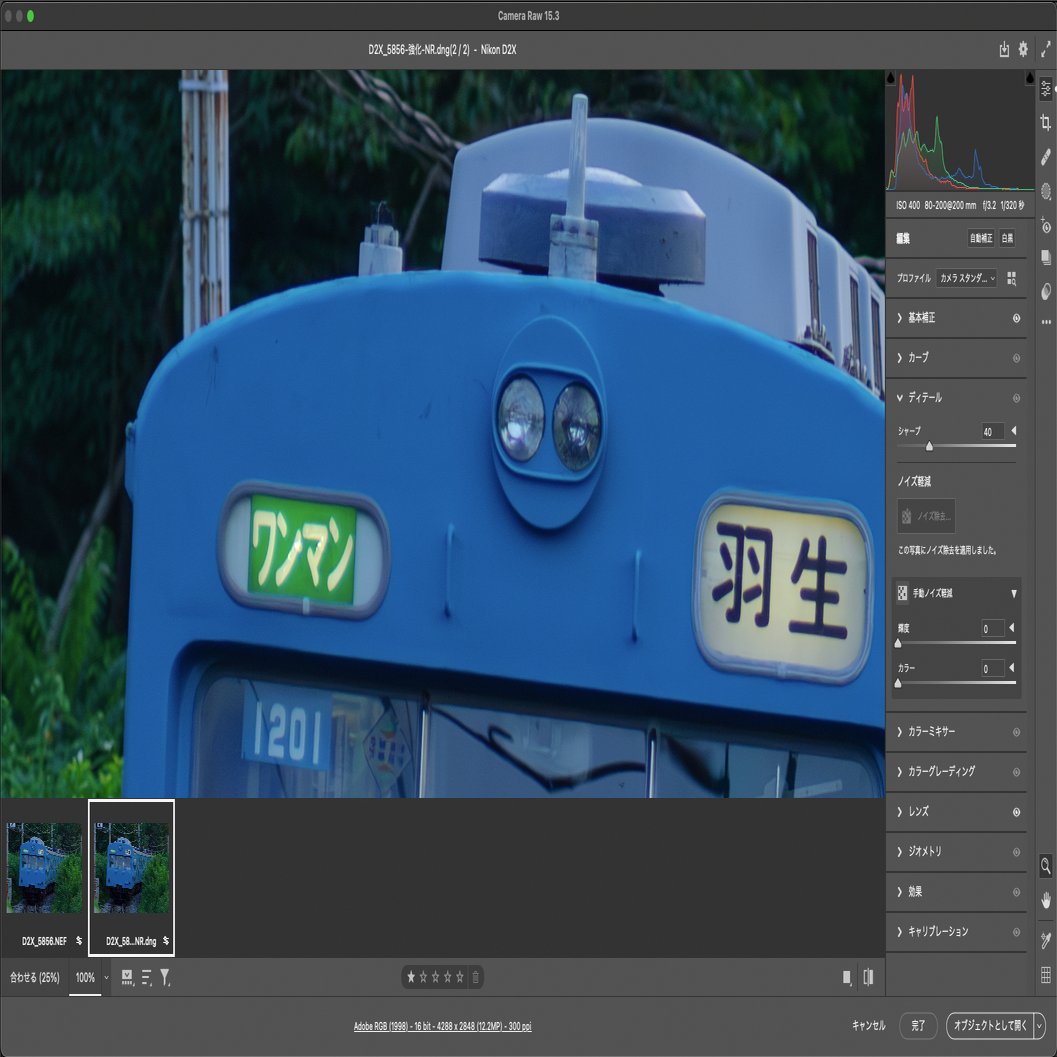This screenshot has height=1057, width=1057.
Task: Open the zoom percentage dropdown arrow
Action: point(106,977)
